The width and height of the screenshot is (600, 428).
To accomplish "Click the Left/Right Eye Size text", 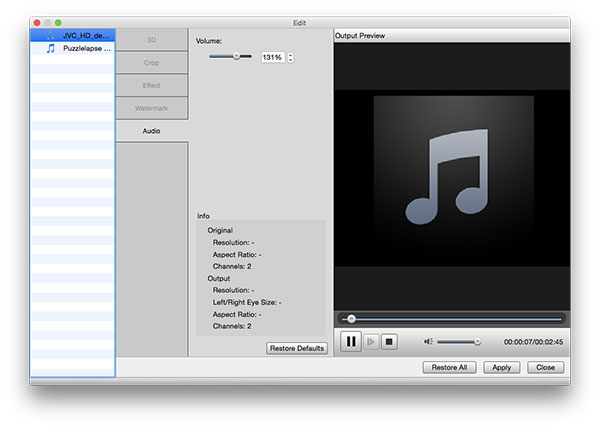I will point(247,302).
